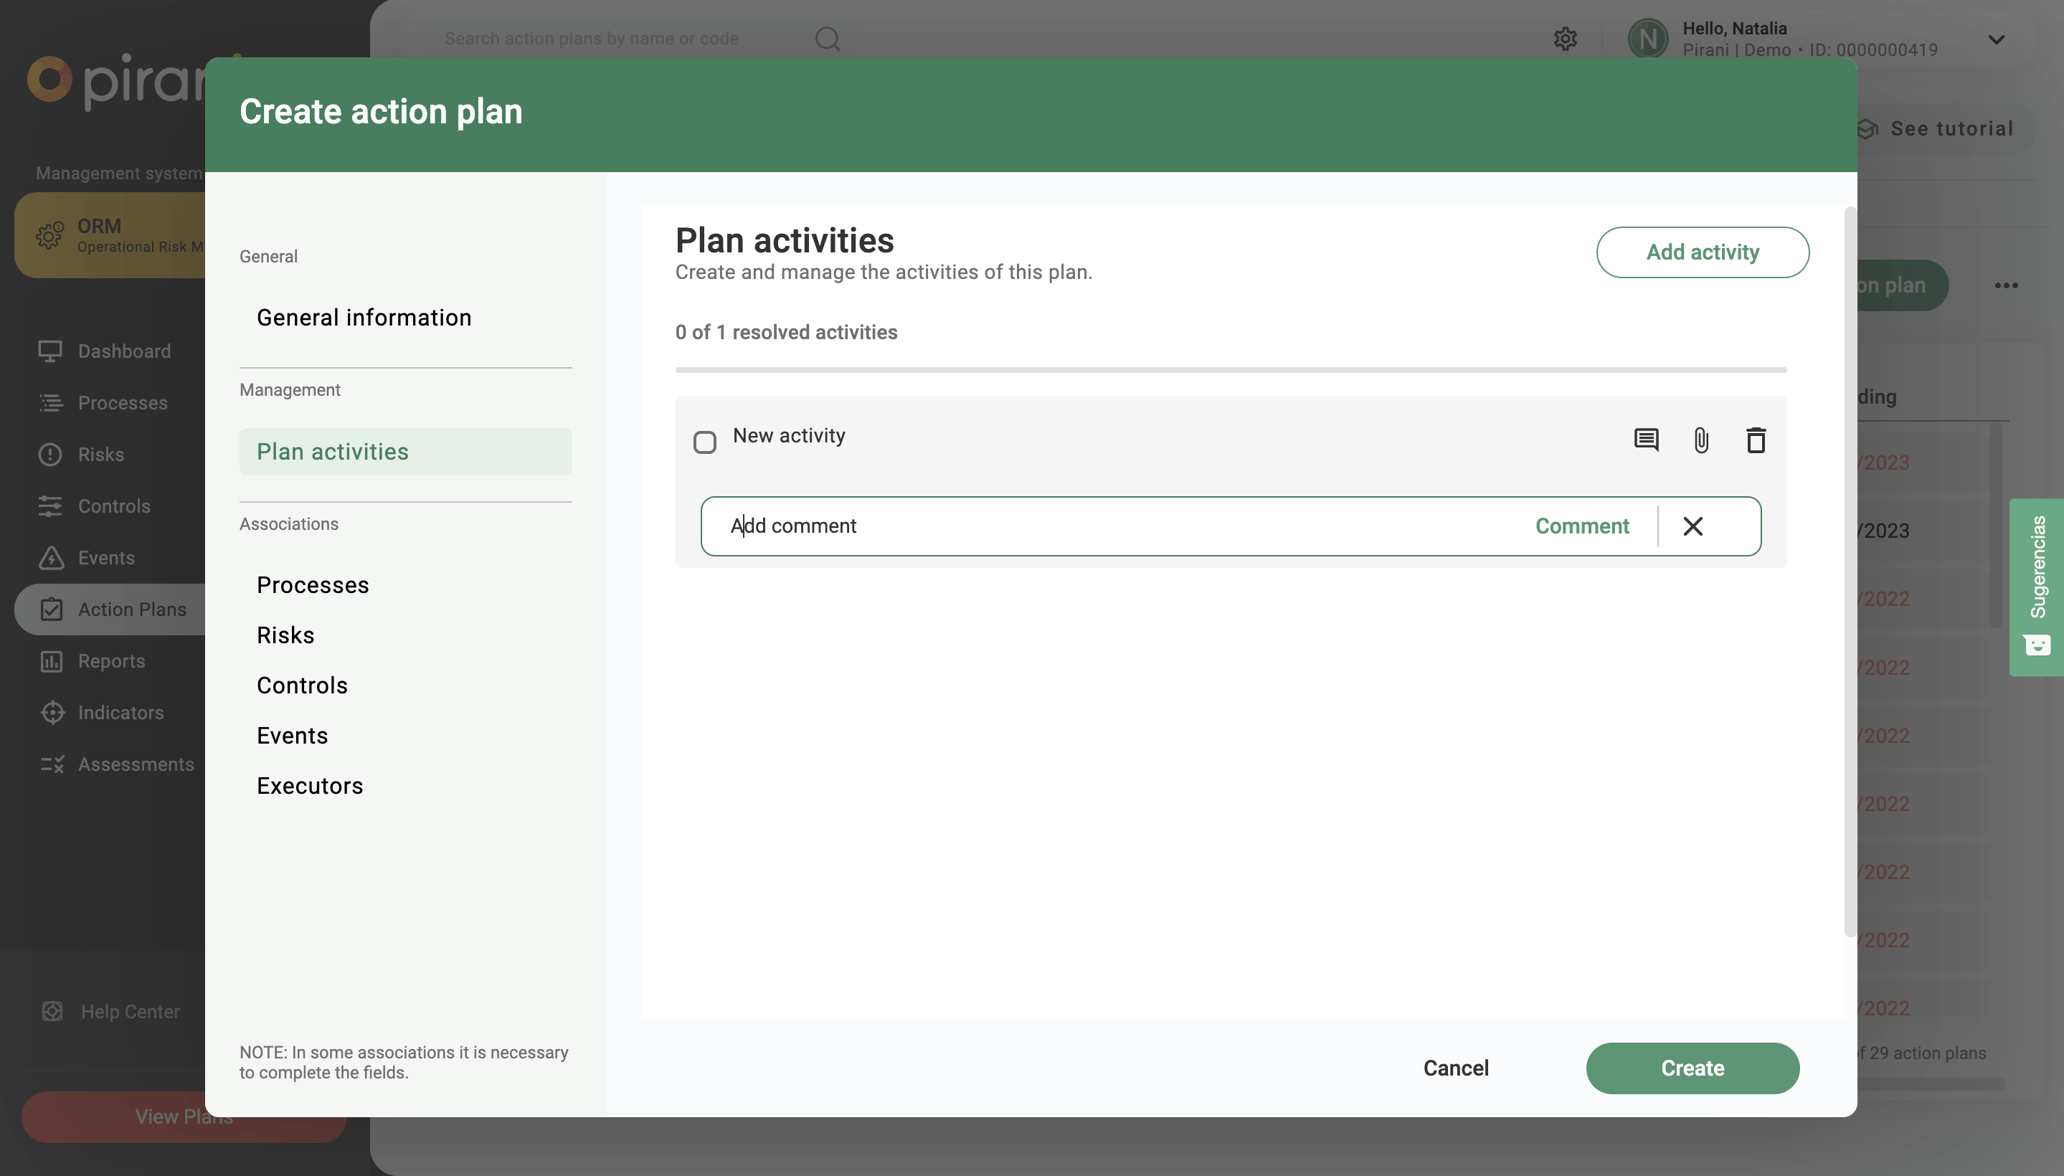This screenshot has height=1176, width=2064.
Task: Open the Indicators sidebar icon
Action: click(x=52, y=712)
